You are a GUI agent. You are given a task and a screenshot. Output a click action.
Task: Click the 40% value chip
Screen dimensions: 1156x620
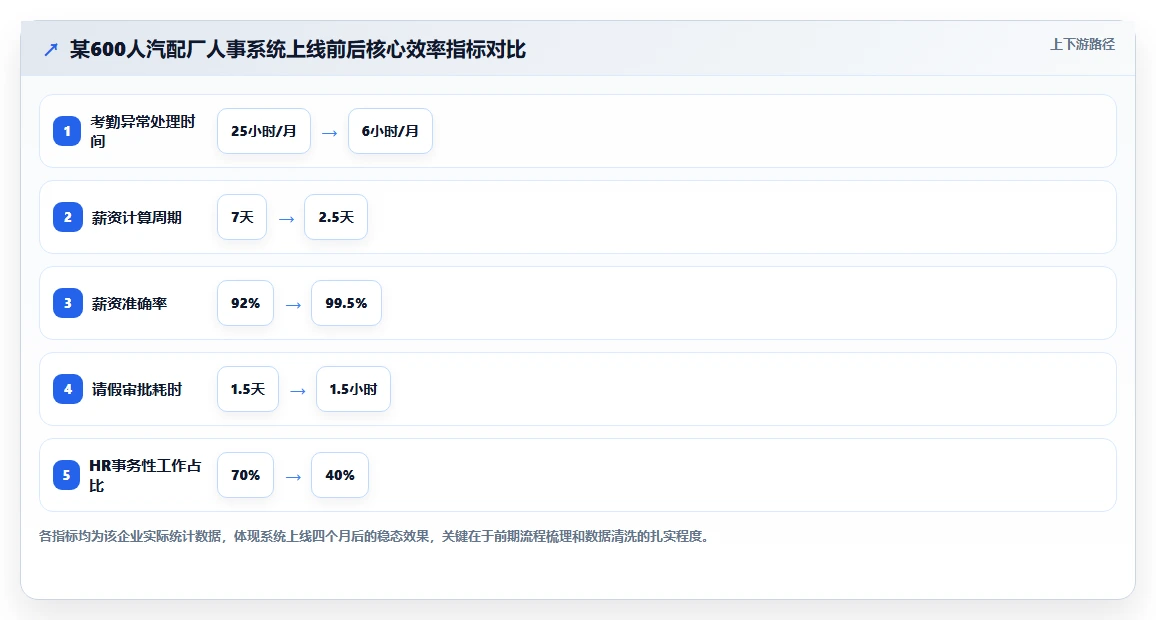coord(340,476)
